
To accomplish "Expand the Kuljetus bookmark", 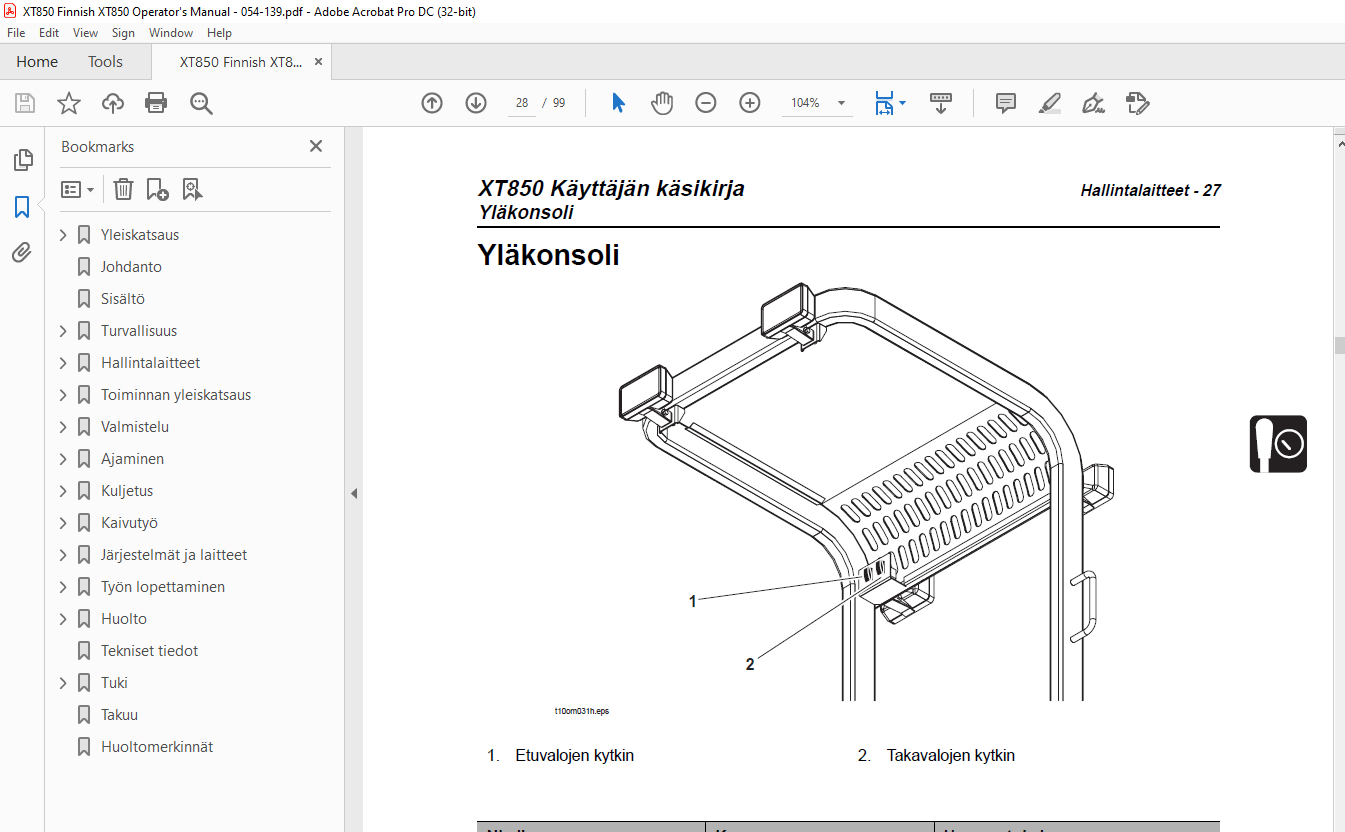I will pos(63,491).
